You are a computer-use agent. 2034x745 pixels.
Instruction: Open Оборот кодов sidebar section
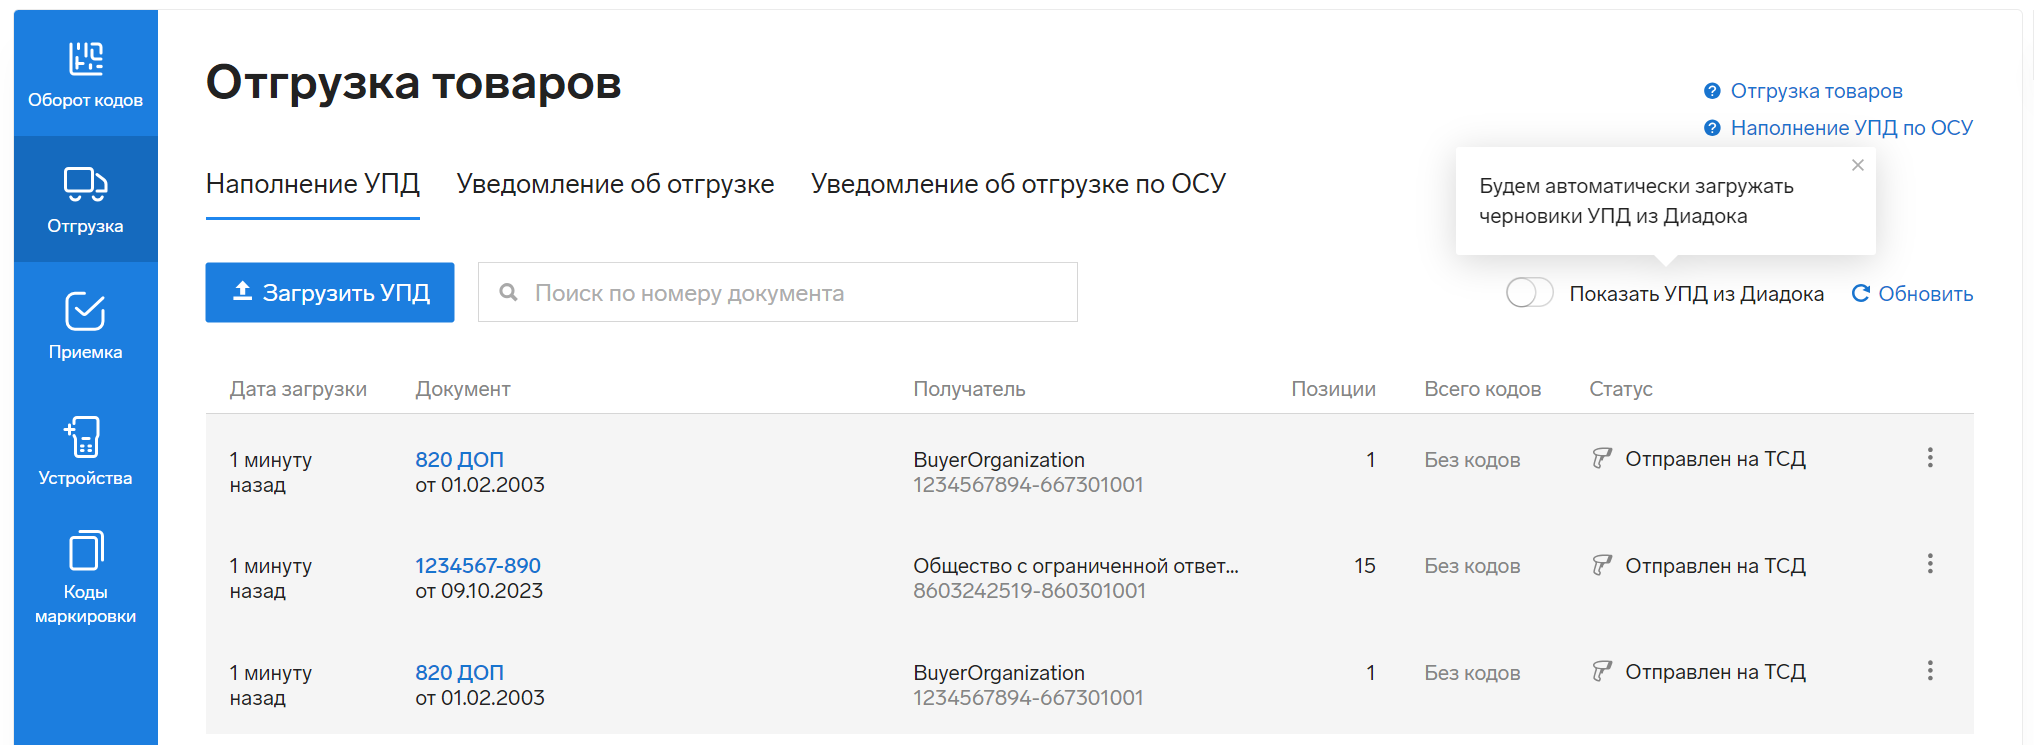tap(85, 74)
